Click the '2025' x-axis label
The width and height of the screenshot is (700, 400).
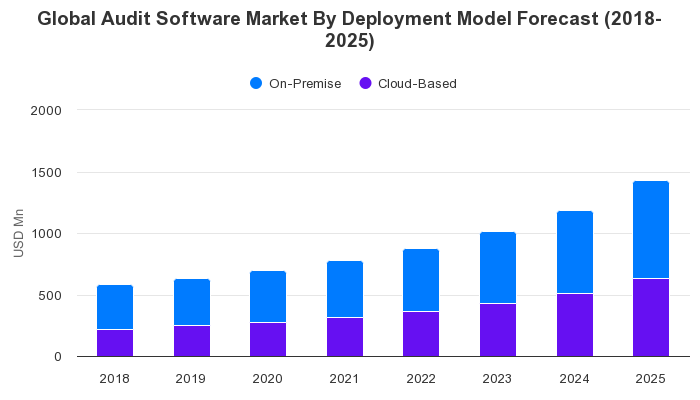click(650, 379)
